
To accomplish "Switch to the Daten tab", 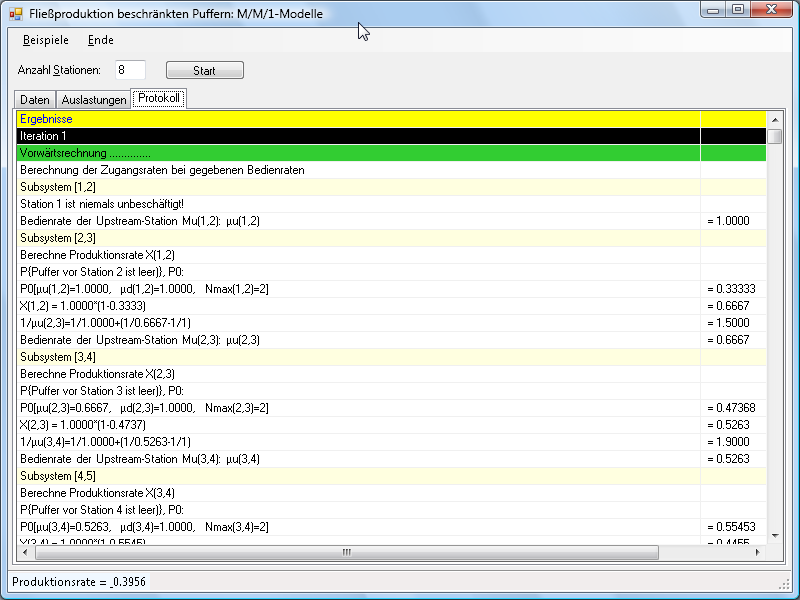I will [x=35, y=100].
